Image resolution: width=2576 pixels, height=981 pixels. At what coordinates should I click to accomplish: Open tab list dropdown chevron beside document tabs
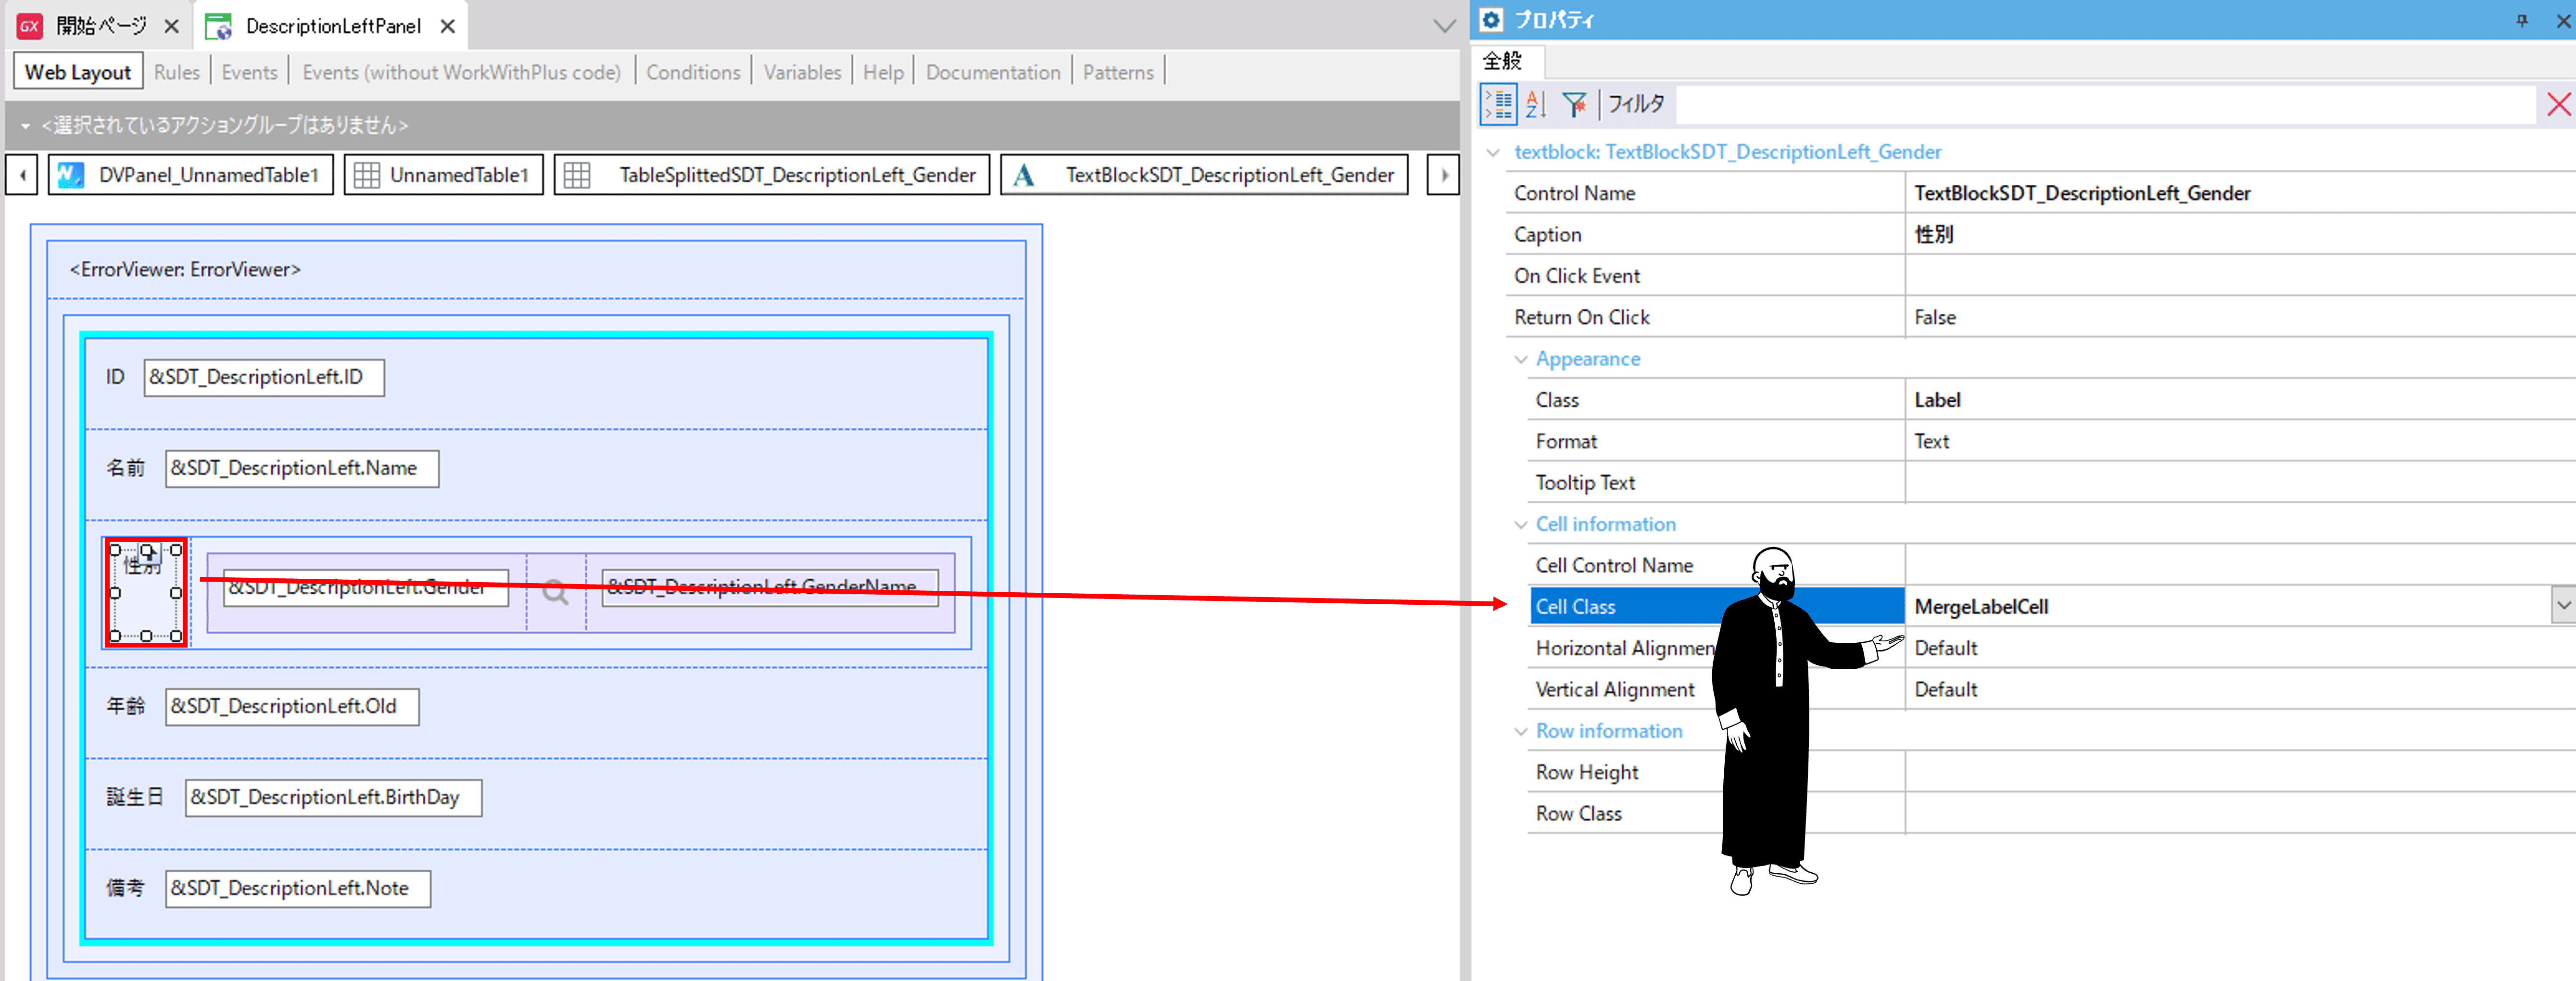tap(1444, 26)
